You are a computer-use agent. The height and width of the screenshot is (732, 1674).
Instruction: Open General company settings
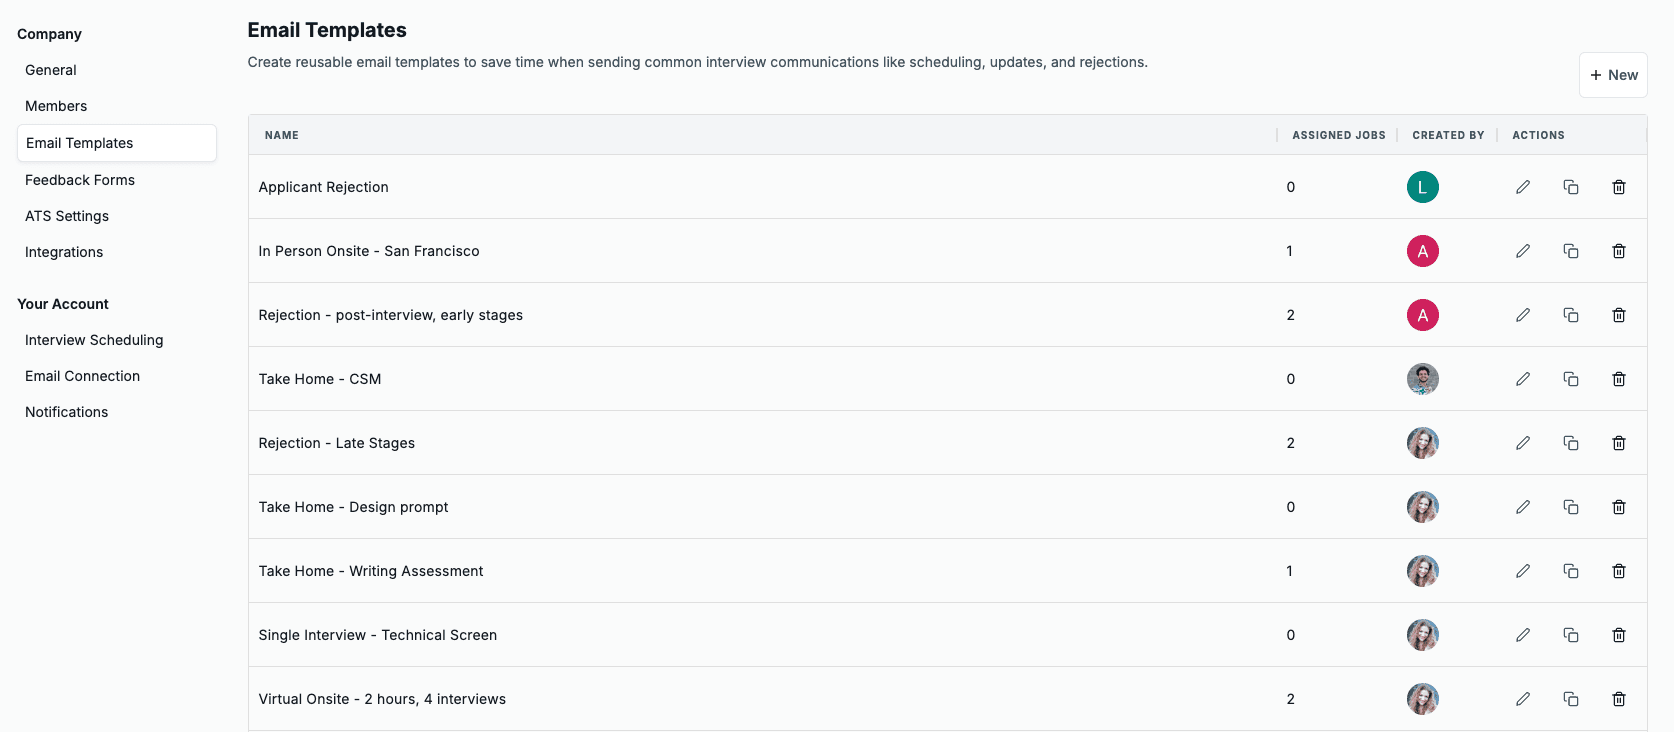[x=51, y=70]
